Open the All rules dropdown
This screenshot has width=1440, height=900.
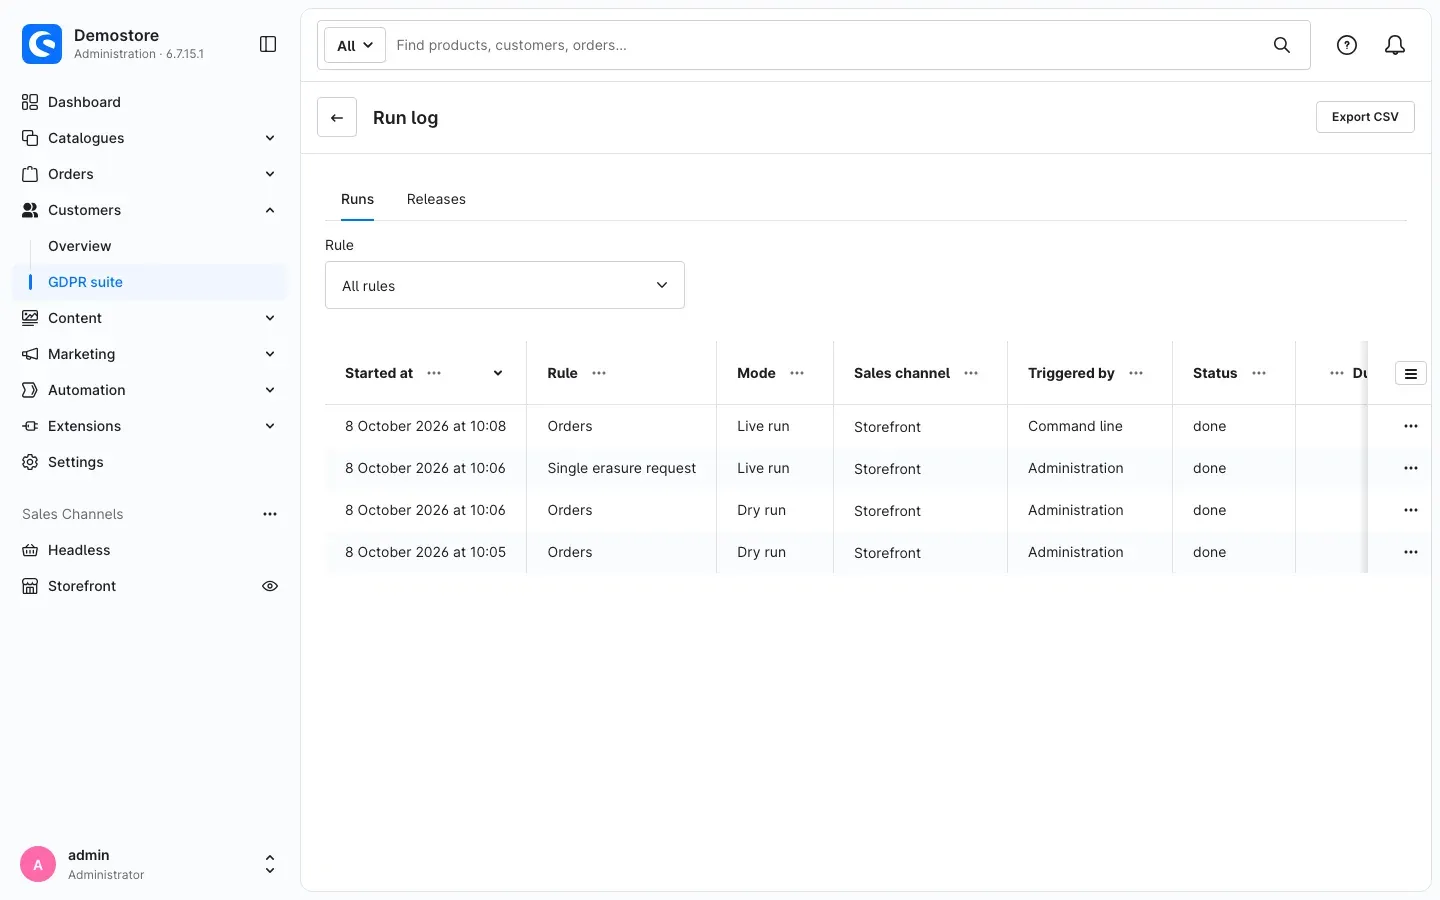[505, 285]
